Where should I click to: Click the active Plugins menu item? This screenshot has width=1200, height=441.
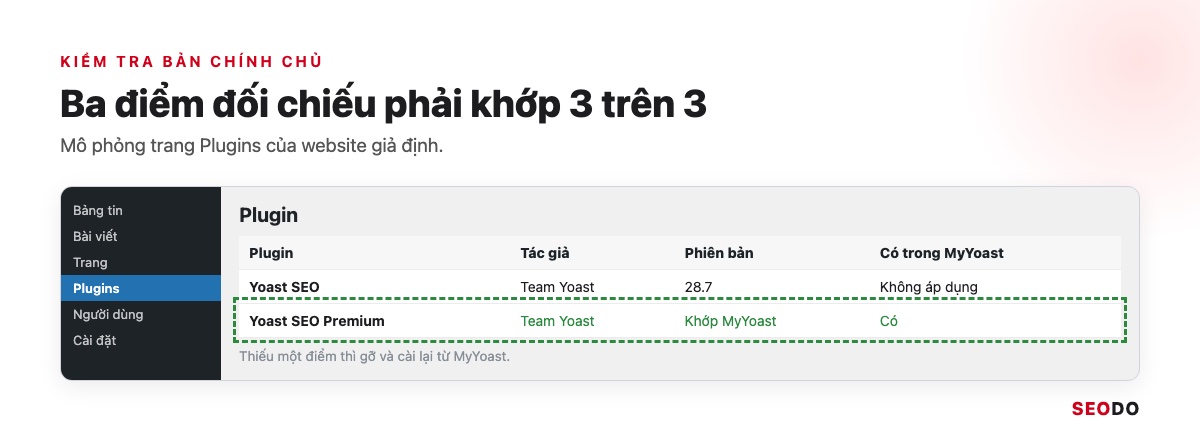click(141, 288)
